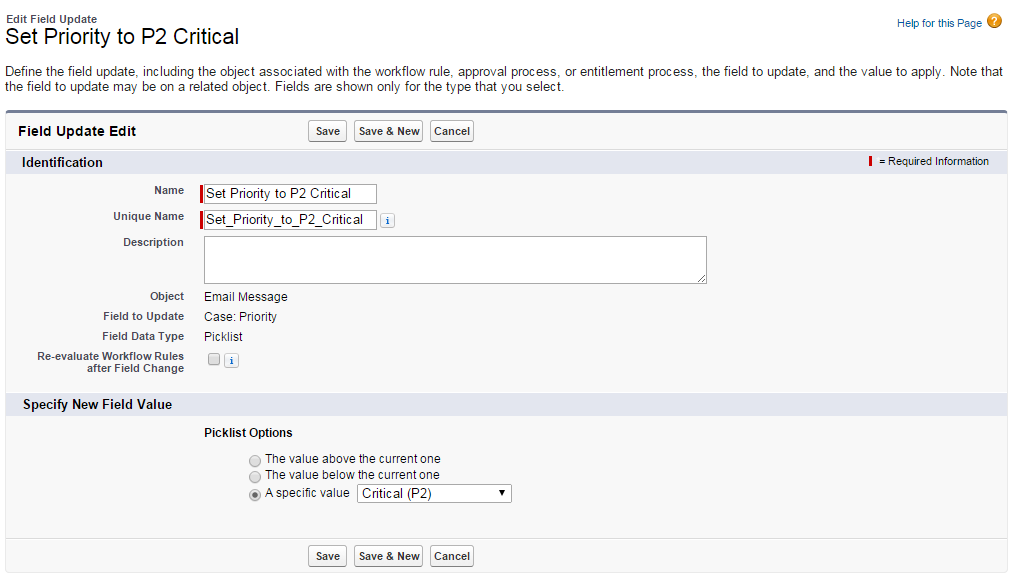Click the Unique Name info icon

[x=388, y=221]
